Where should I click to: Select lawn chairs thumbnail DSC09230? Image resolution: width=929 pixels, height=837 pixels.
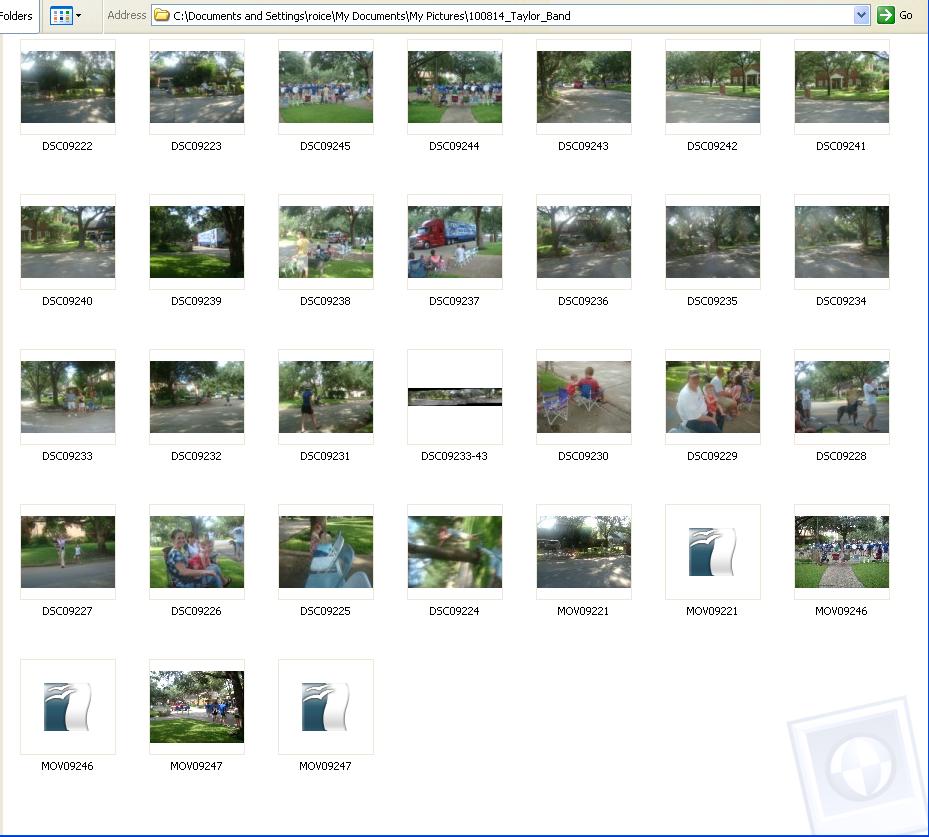coord(584,397)
